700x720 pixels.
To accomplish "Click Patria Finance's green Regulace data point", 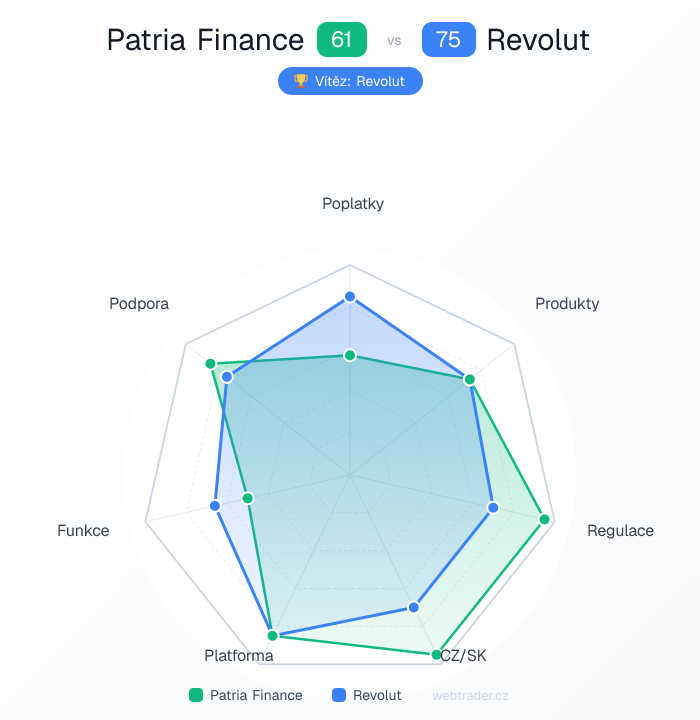I will [545, 519].
